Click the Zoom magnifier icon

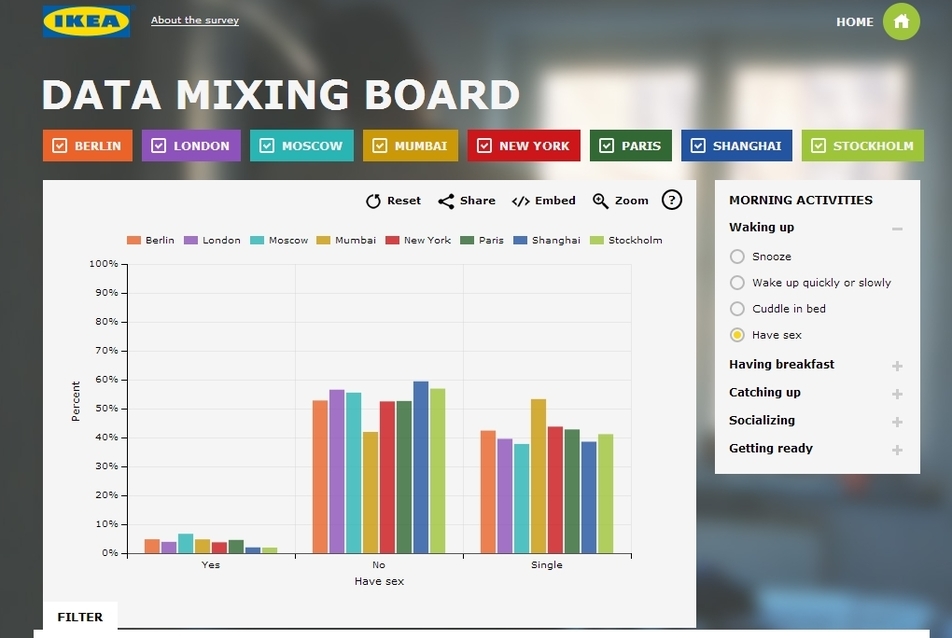click(x=600, y=201)
